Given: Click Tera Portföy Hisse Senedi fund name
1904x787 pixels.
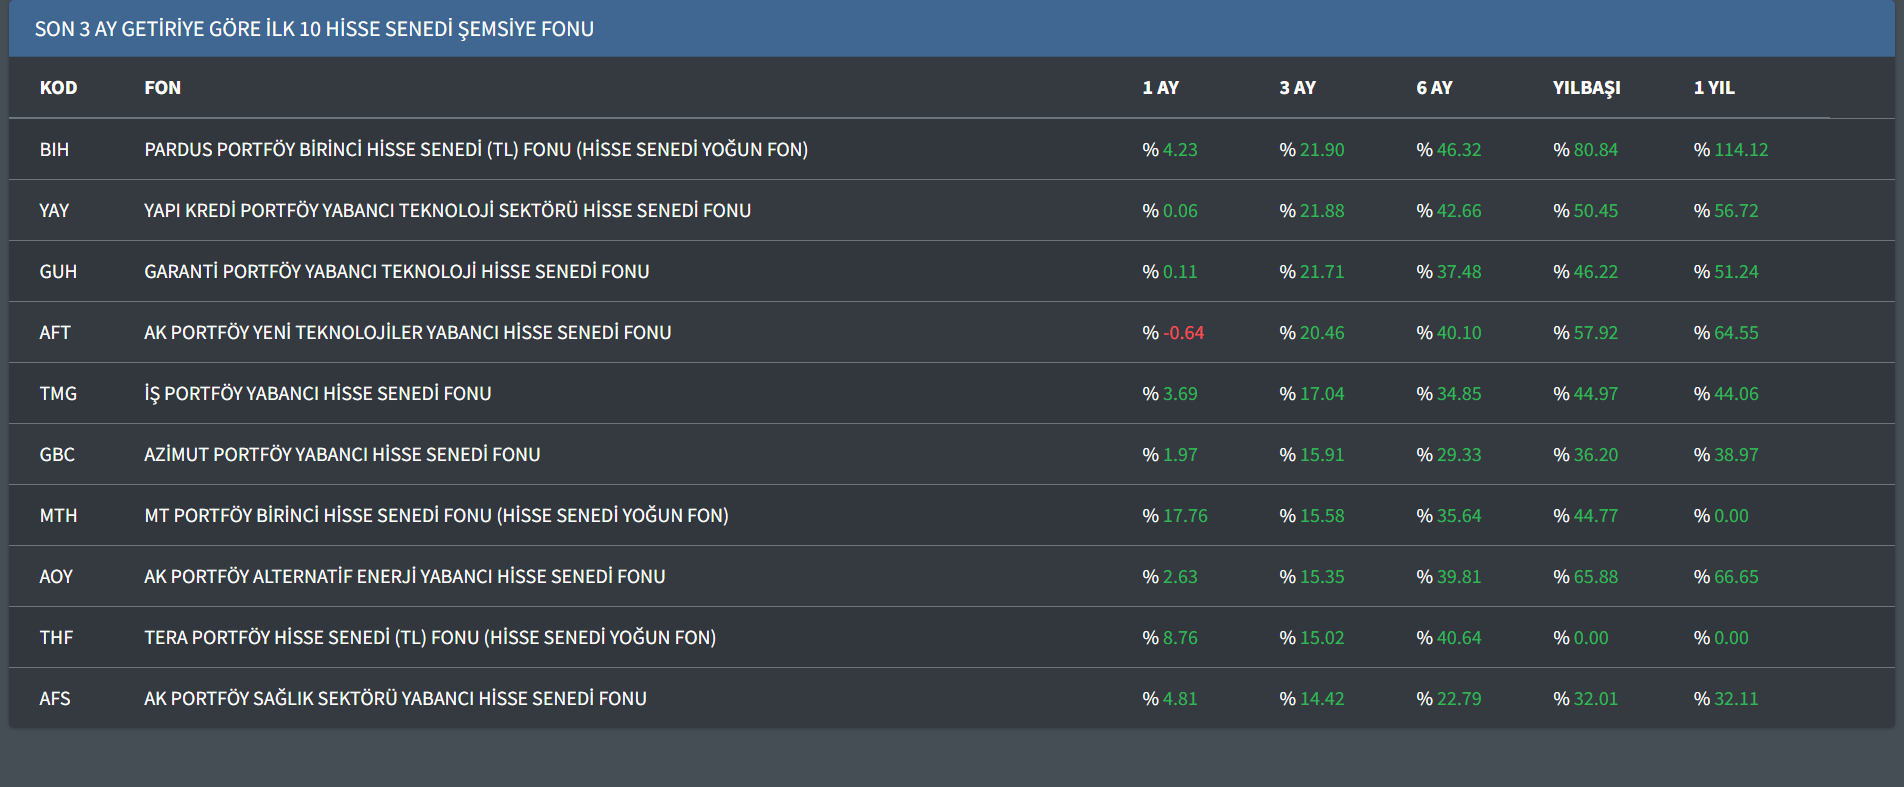Looking at the screenshot, I should click(x=430, y=638).
